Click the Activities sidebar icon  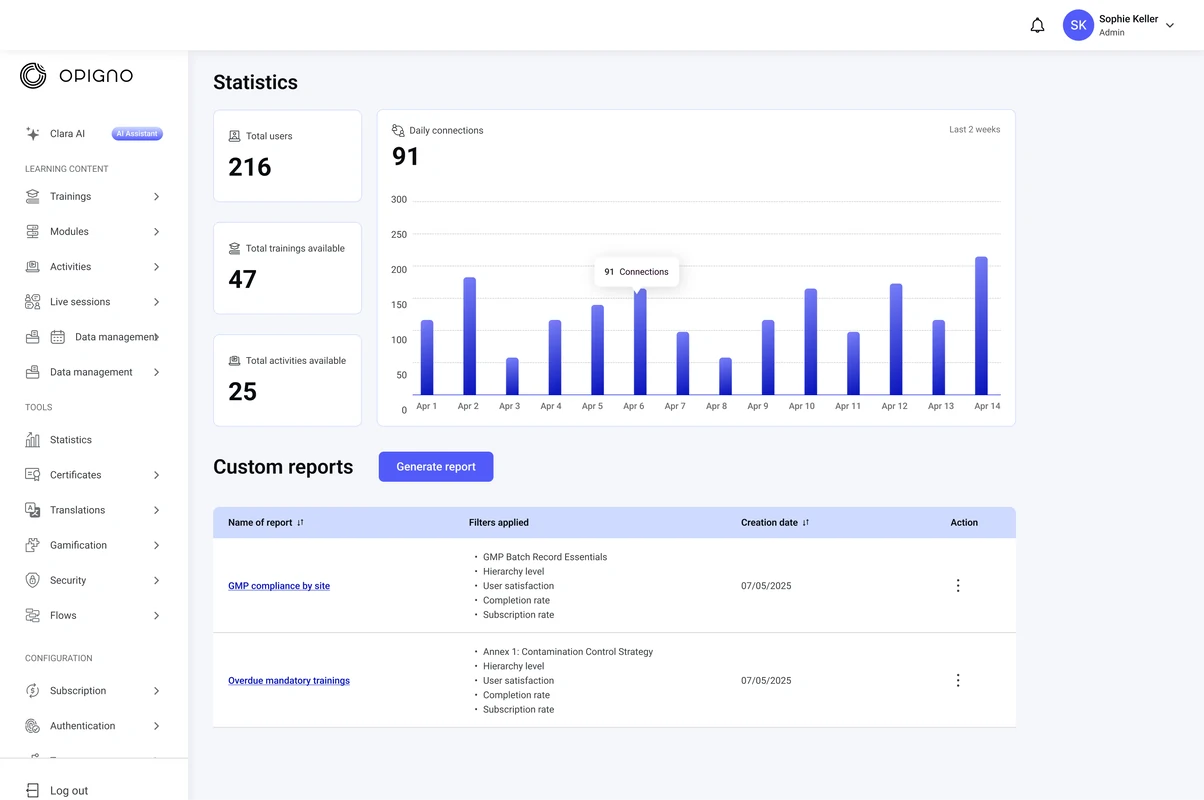tap(33, 267)
